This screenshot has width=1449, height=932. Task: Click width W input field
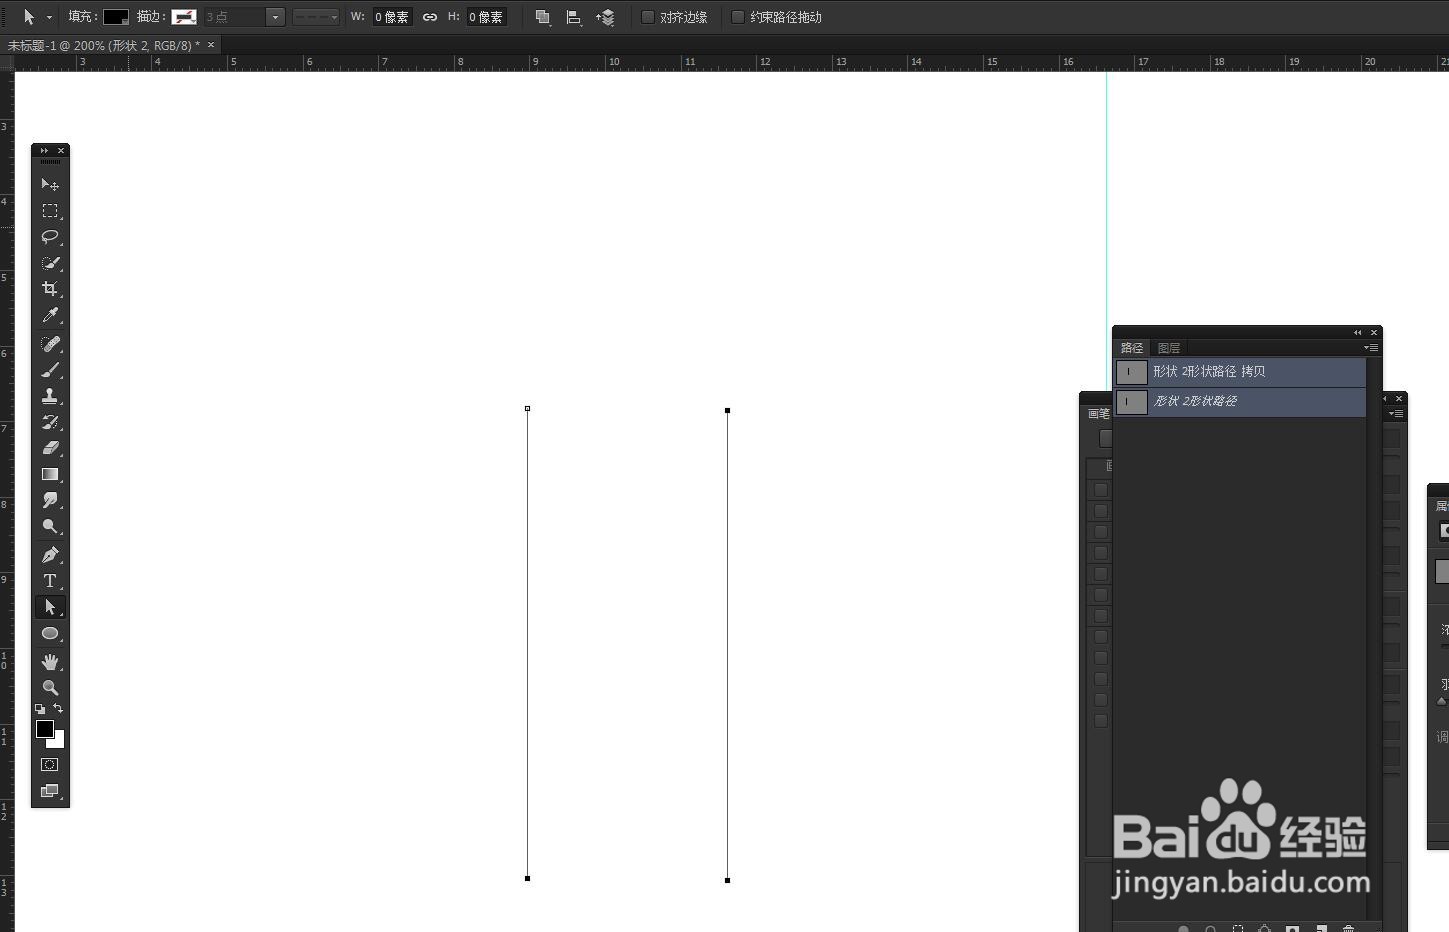point(392,17)
